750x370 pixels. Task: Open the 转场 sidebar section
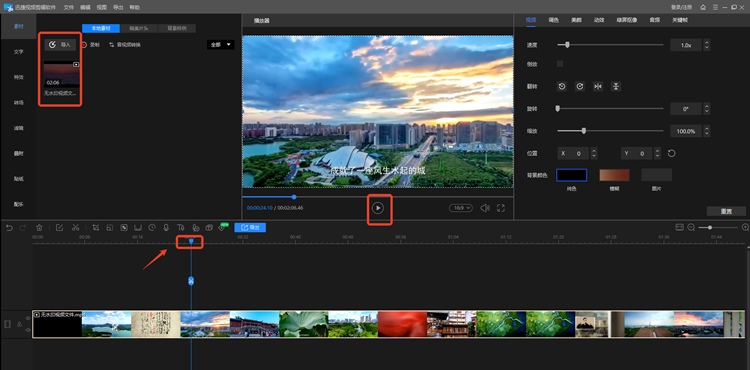18,103
